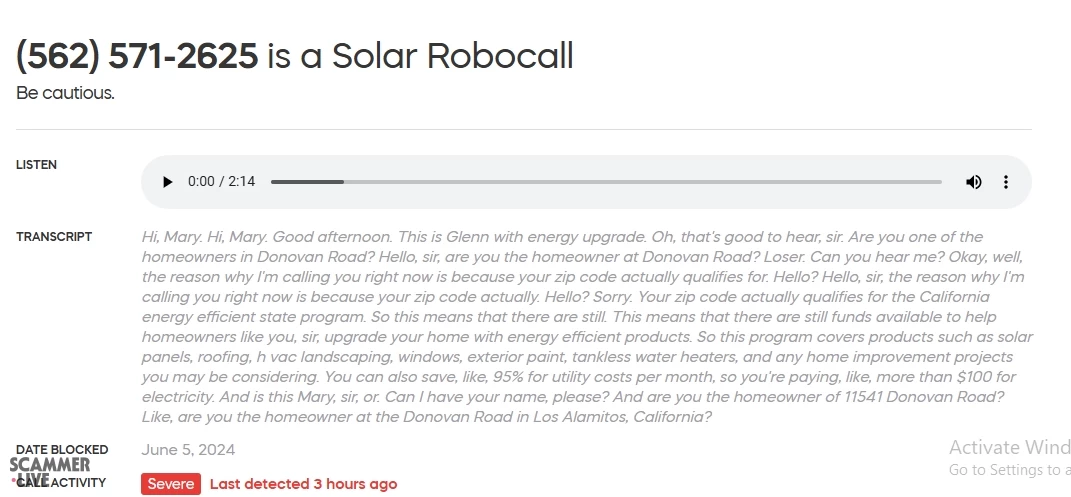Click the phone number (562) 571-2625
The height and width of the screenshot is (497, 1071).
click(x=137, y=56)
